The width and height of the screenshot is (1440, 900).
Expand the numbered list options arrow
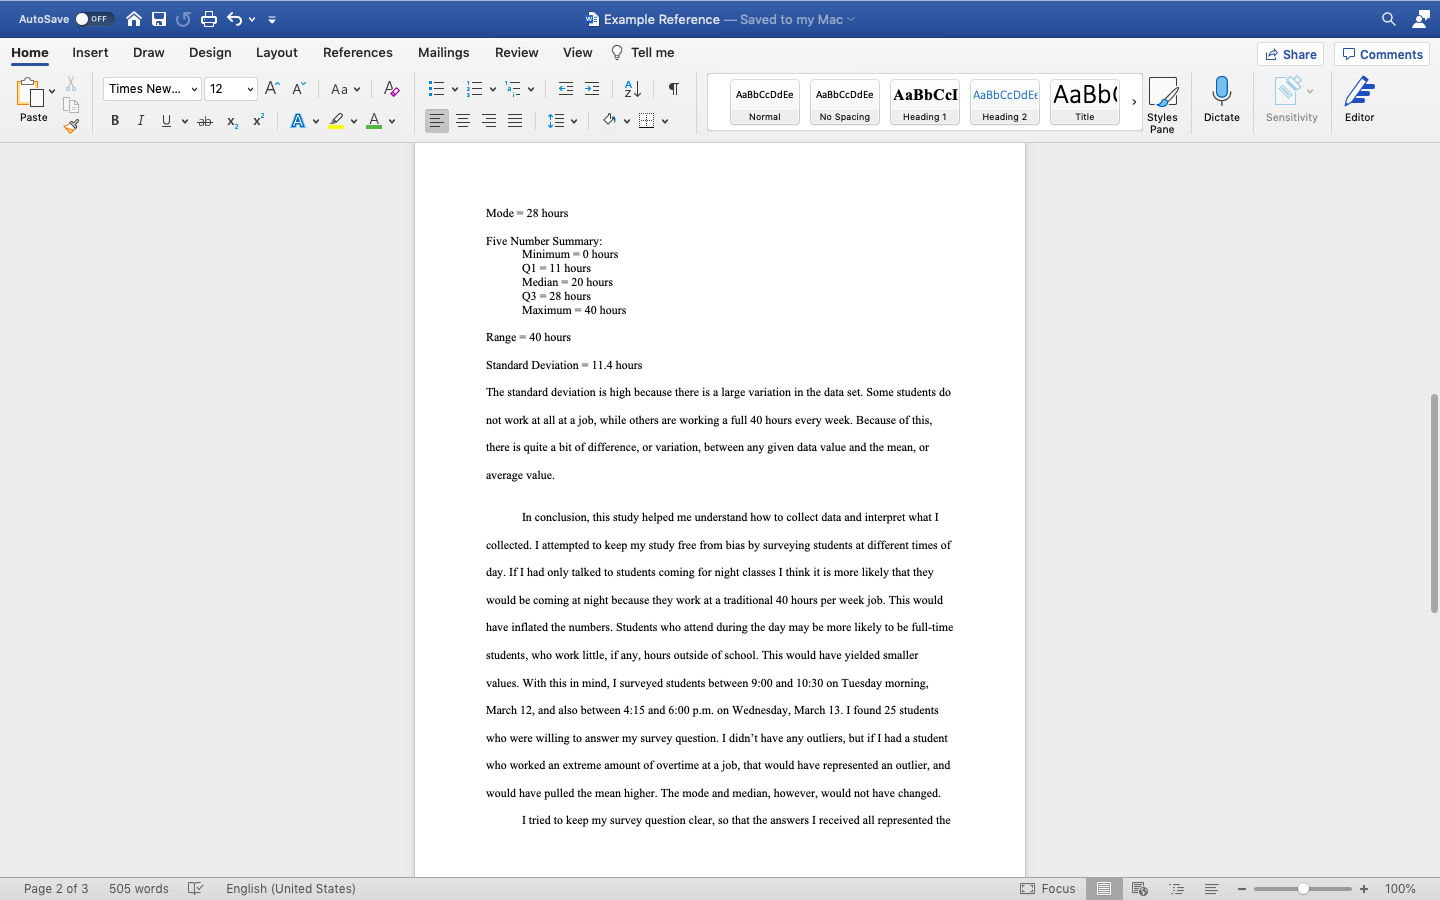click(x=493, y=89)
